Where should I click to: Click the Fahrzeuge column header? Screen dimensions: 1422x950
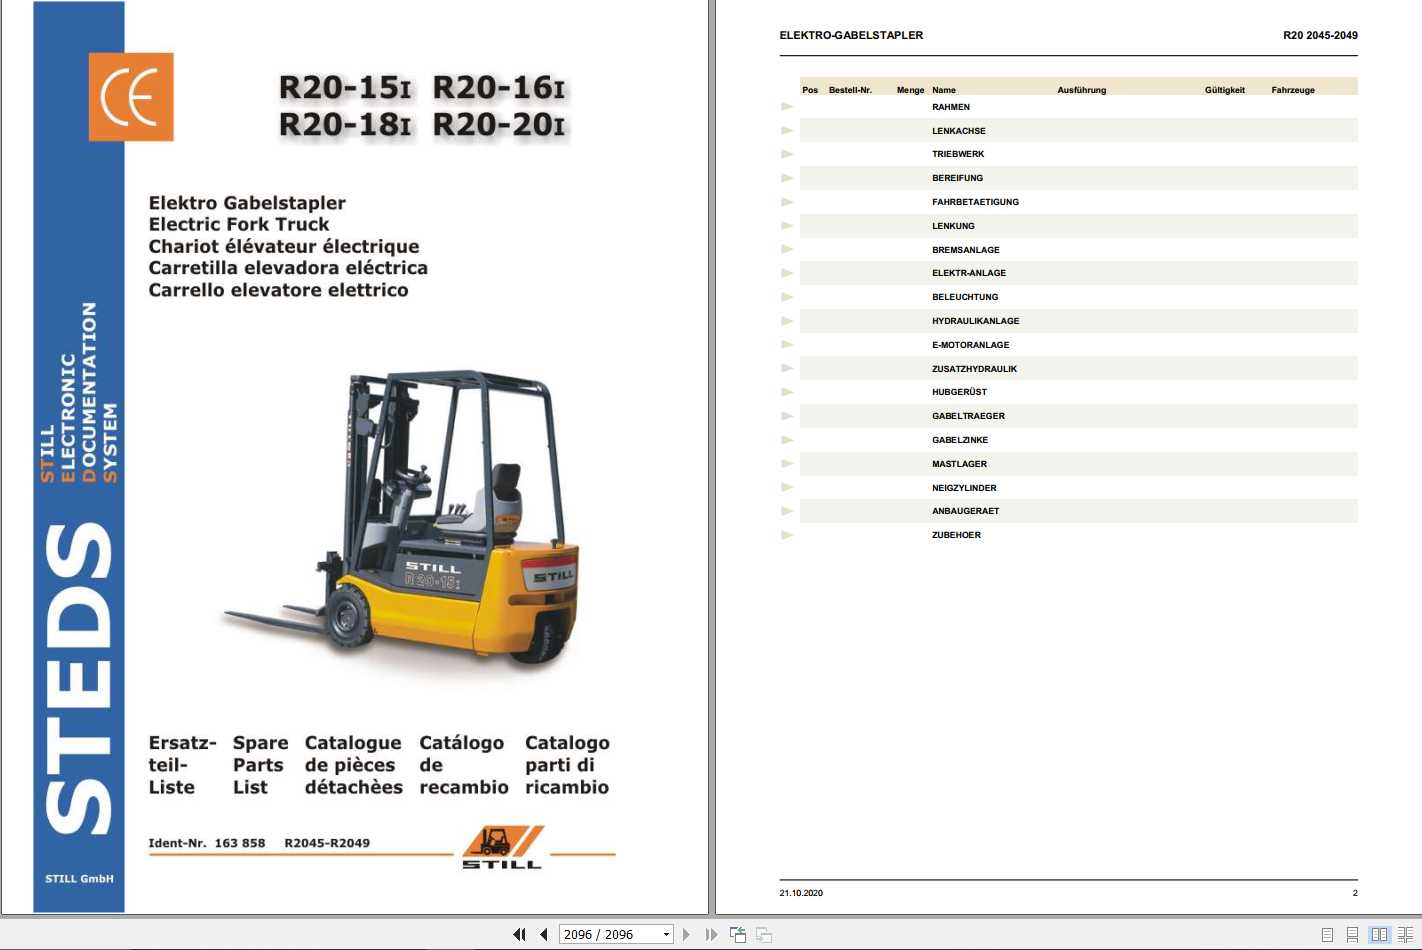[1293, 90]
